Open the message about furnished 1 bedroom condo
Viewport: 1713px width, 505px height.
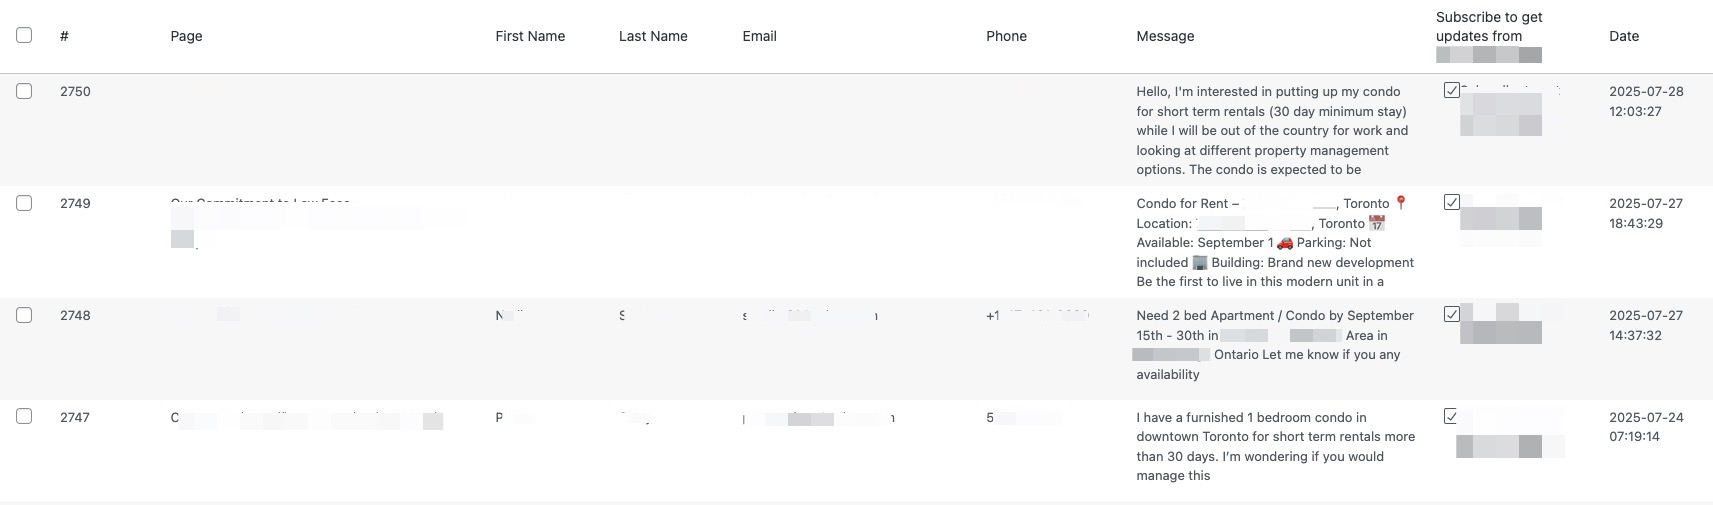coord(1275,446)
